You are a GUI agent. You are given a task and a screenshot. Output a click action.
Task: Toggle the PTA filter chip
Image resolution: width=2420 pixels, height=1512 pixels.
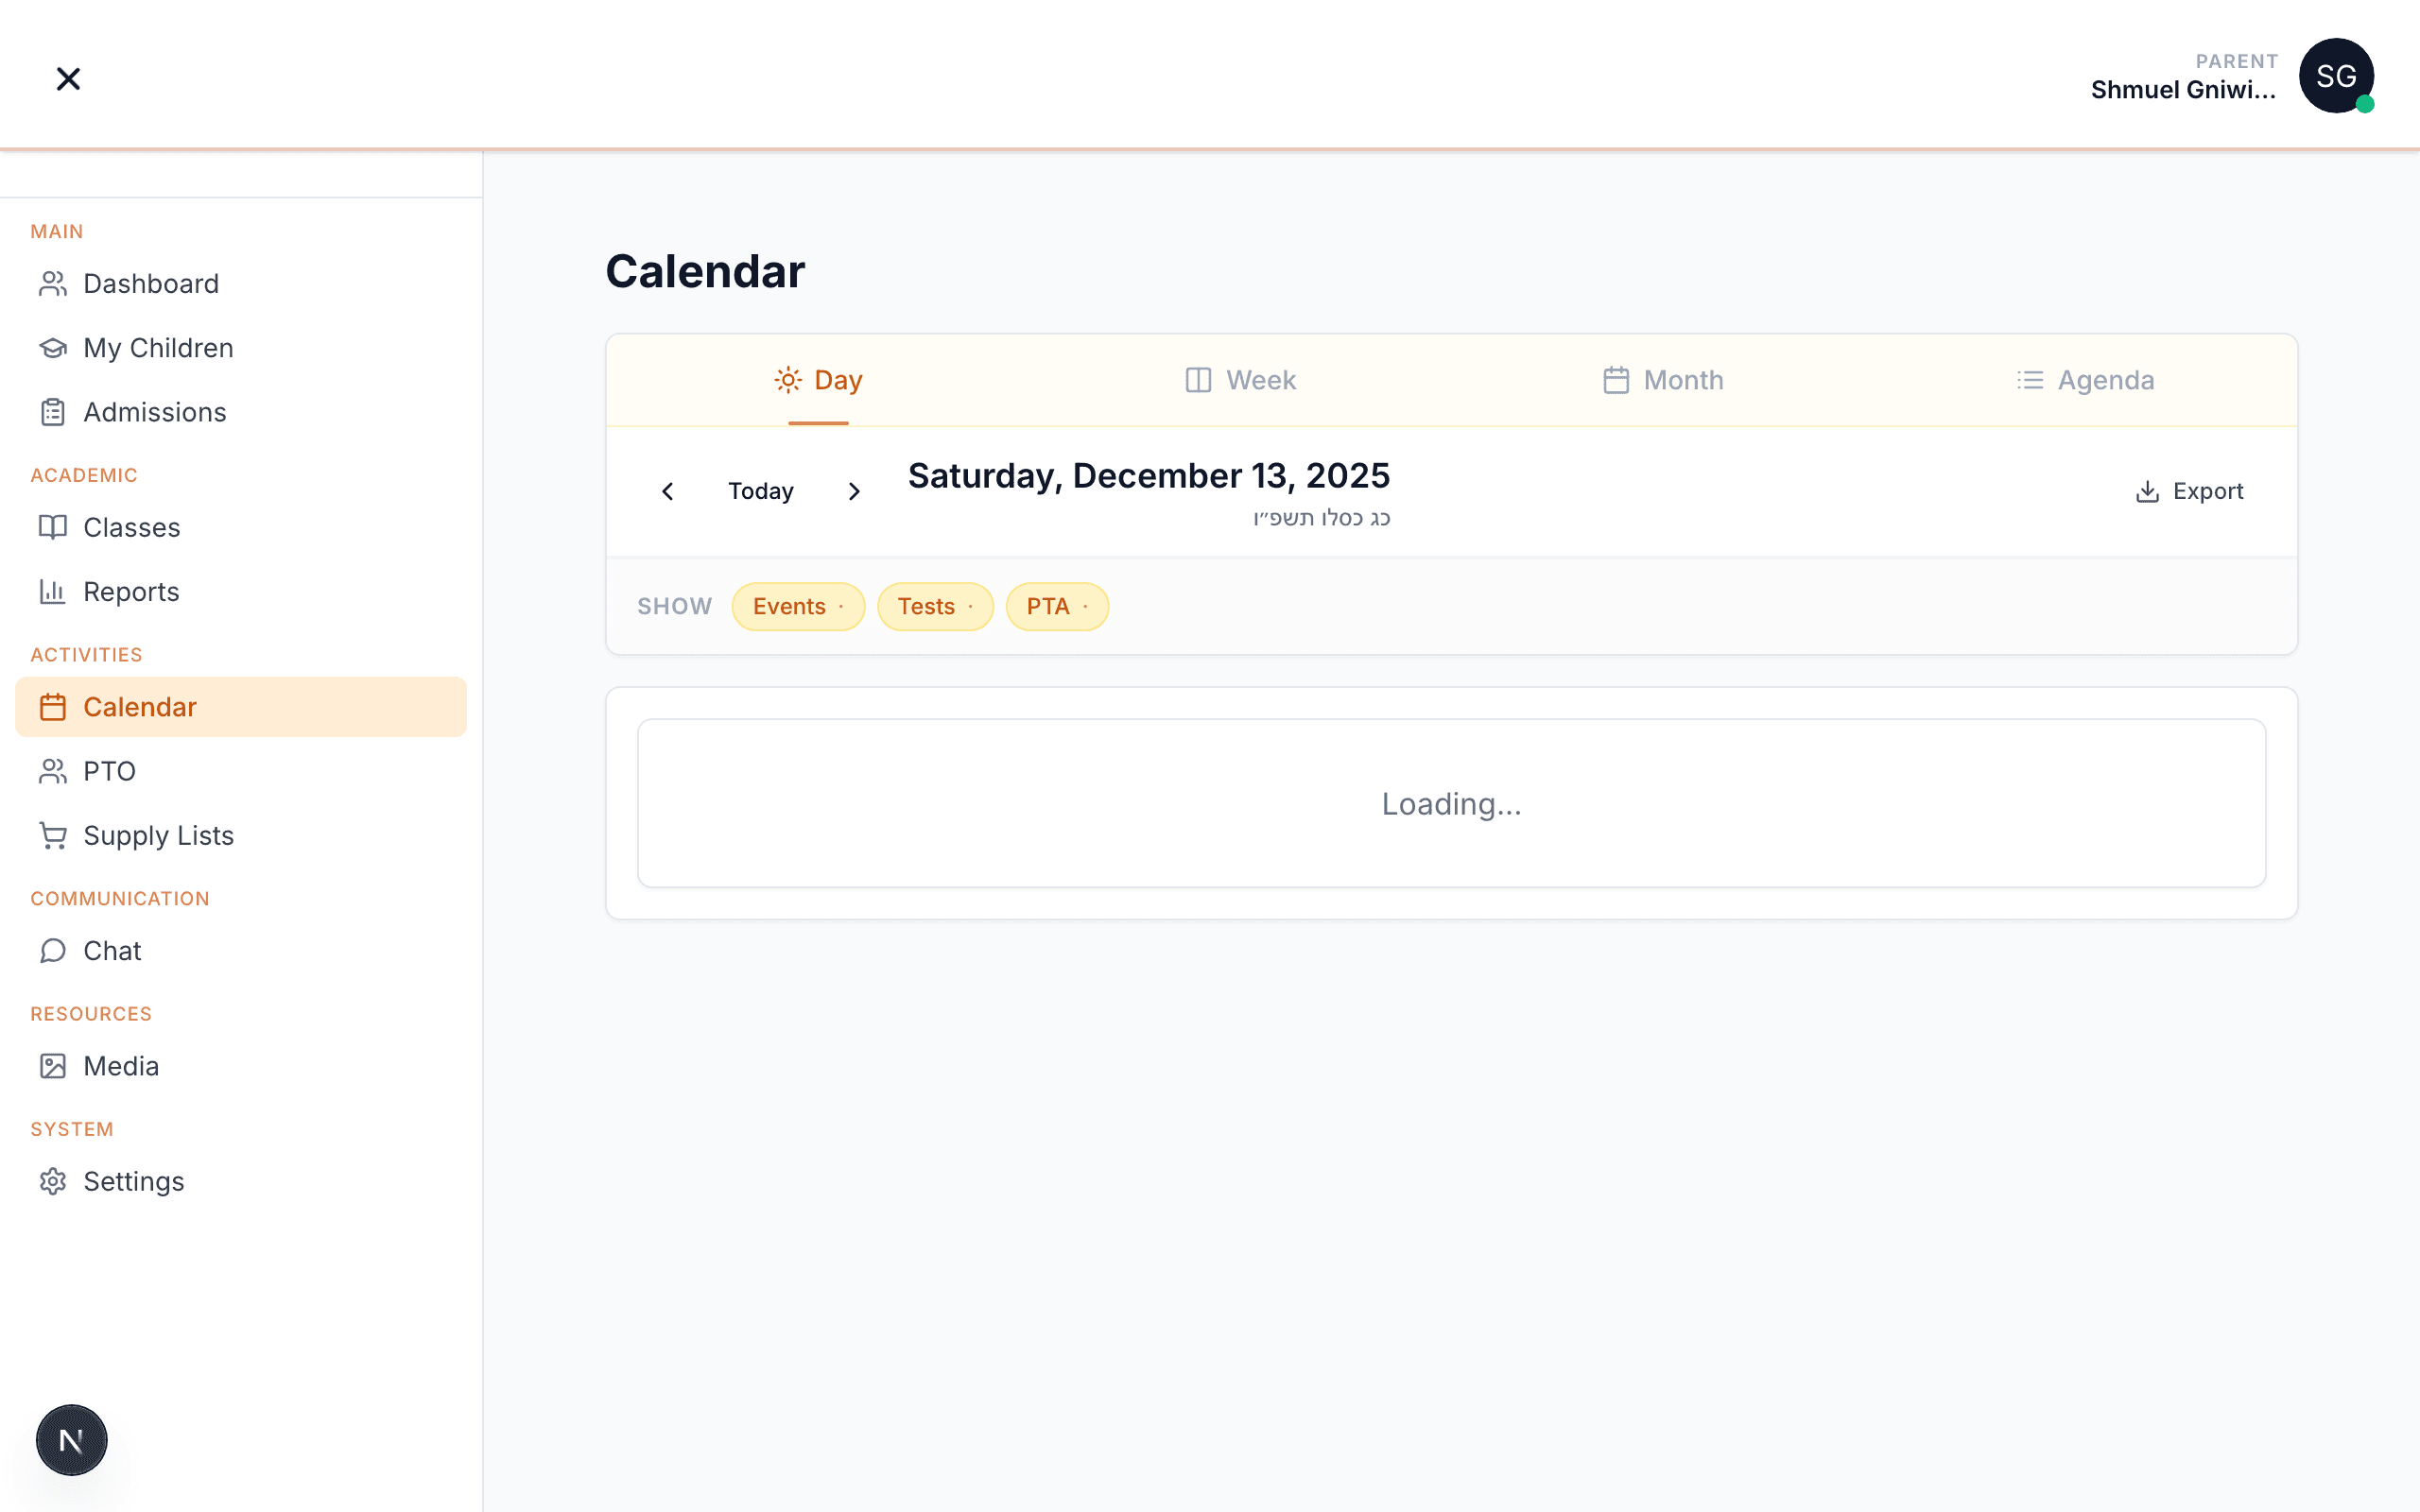pos(1056,606)
